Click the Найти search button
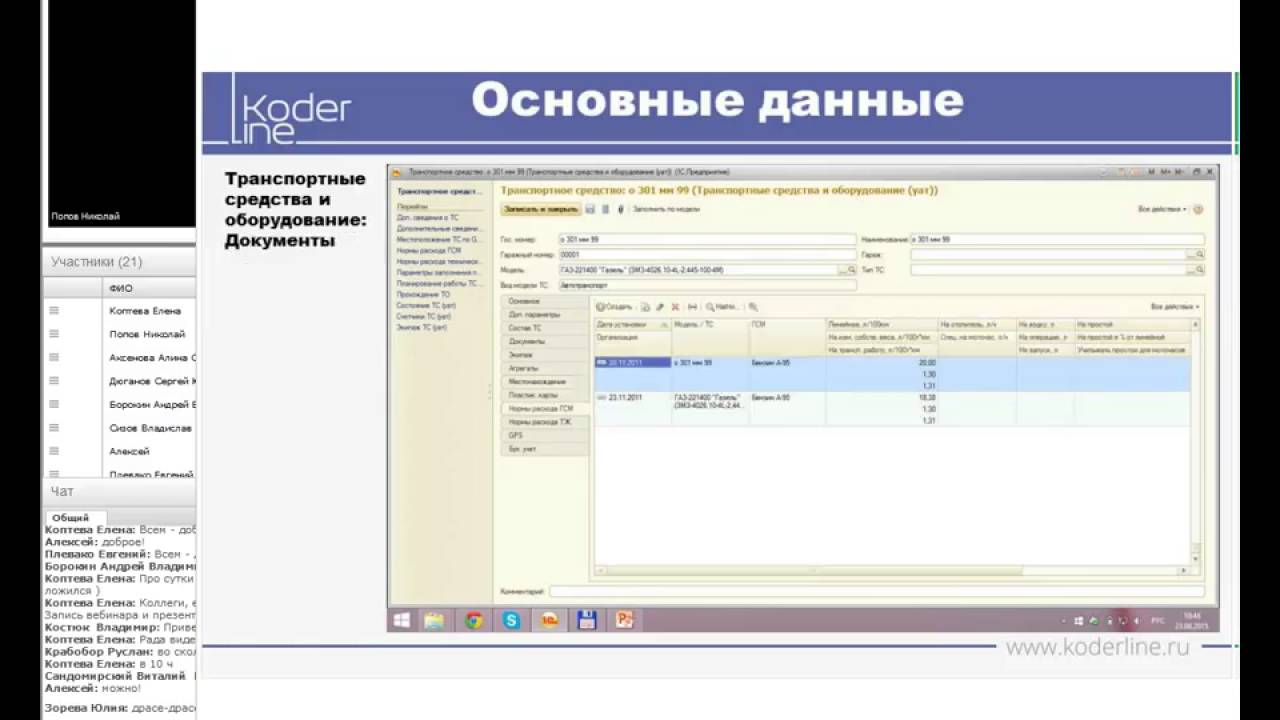 pyautogui.click(x=724, y=307)
